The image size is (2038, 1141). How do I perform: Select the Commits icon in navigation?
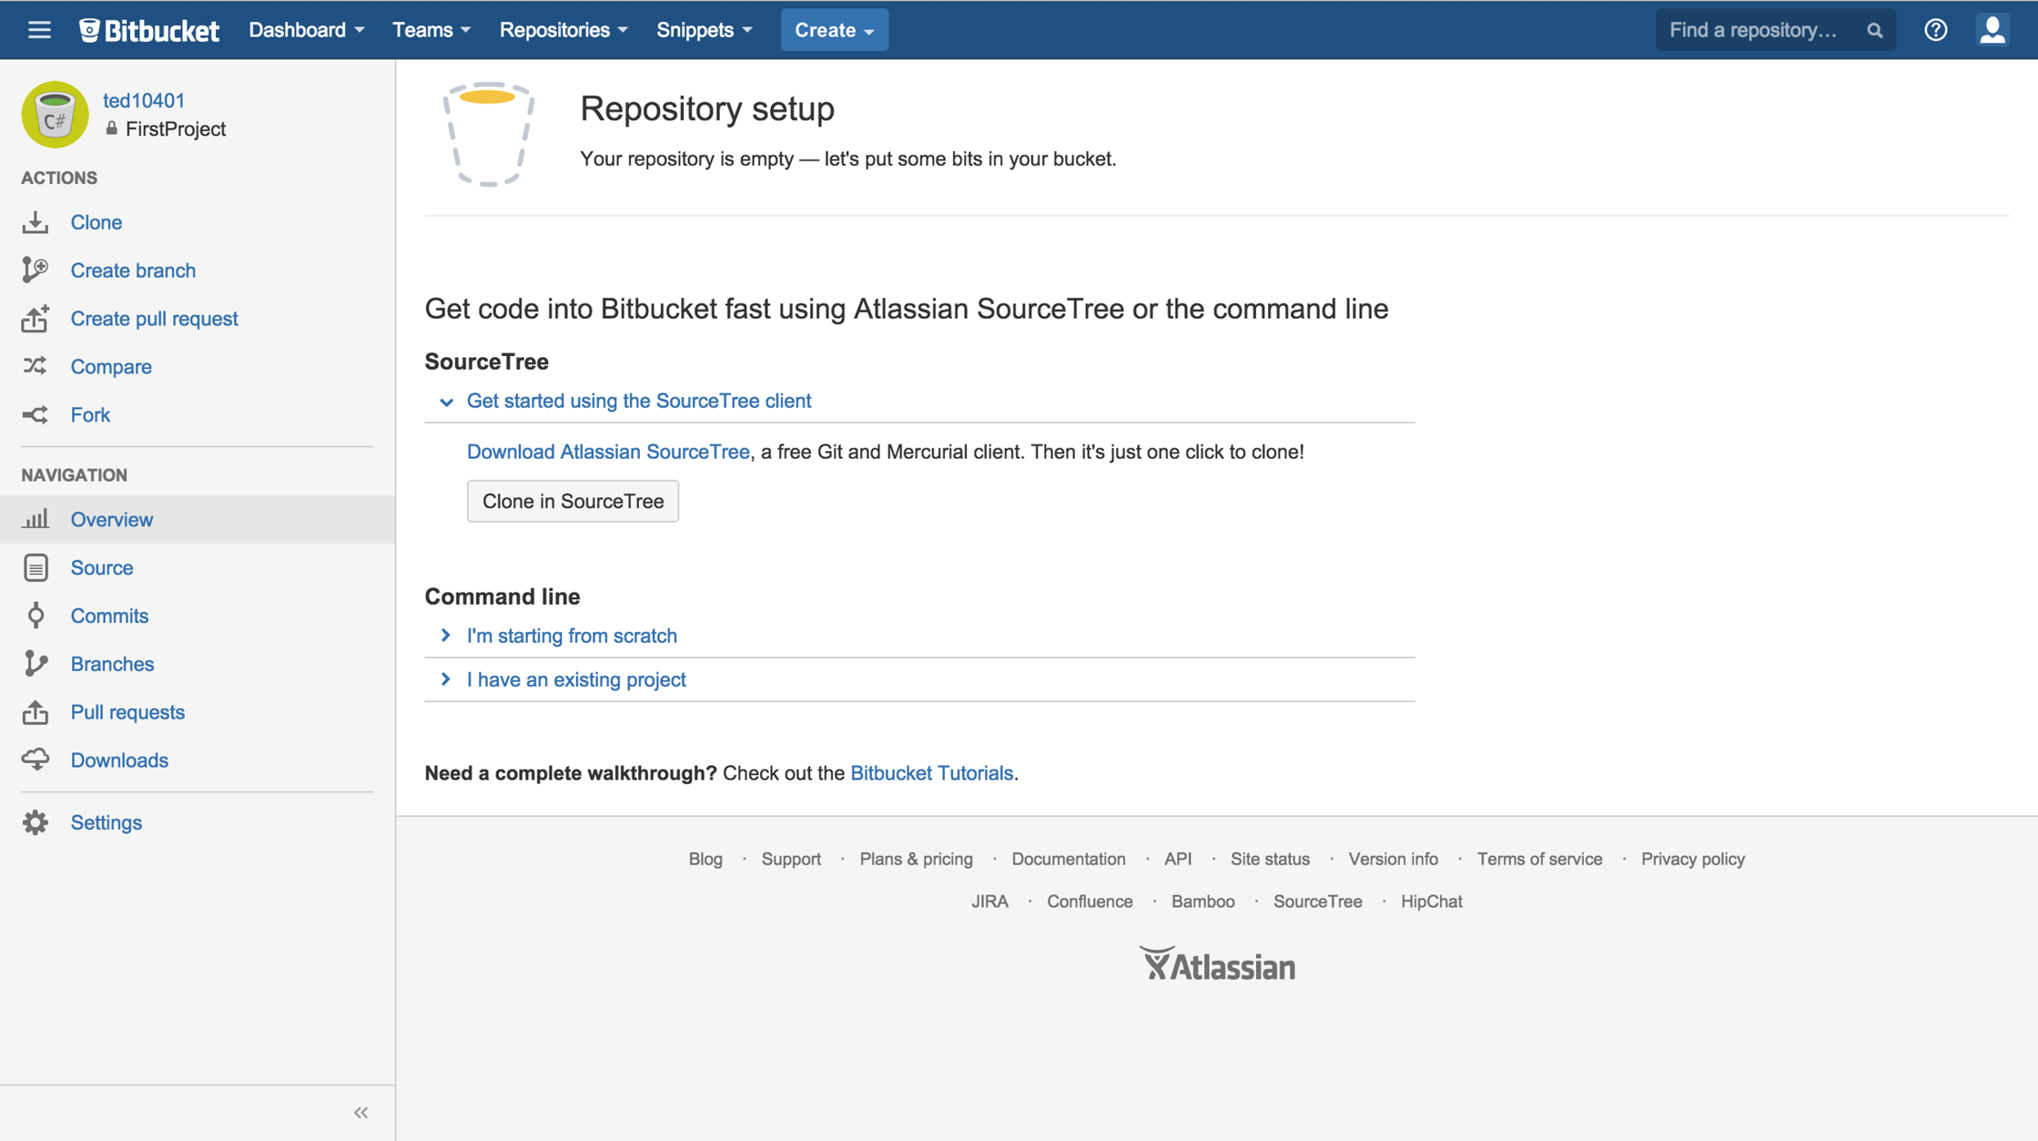click(36, 615)
